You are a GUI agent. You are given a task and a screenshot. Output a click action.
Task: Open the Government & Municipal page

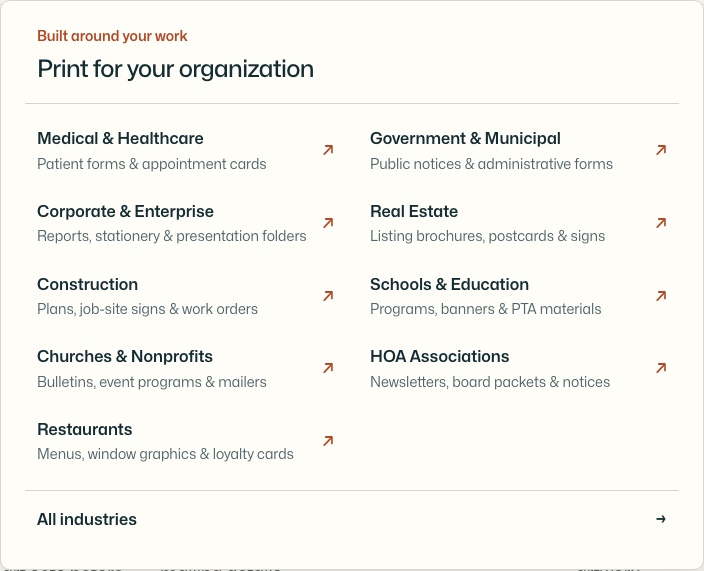tap(518, 151)
